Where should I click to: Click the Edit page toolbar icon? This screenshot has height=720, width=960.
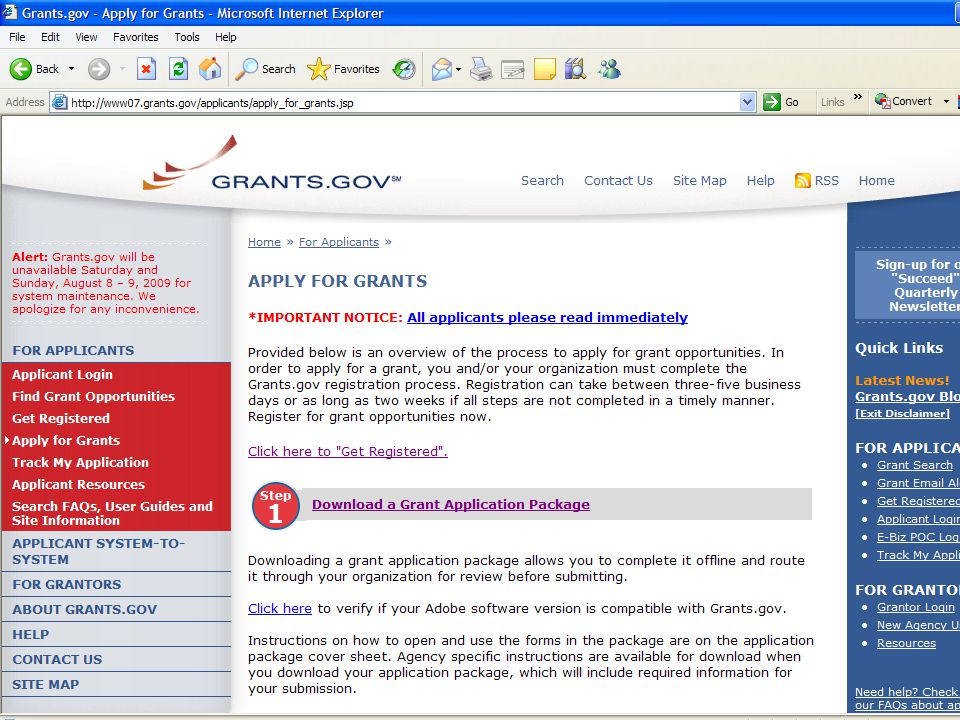point(512,69)
